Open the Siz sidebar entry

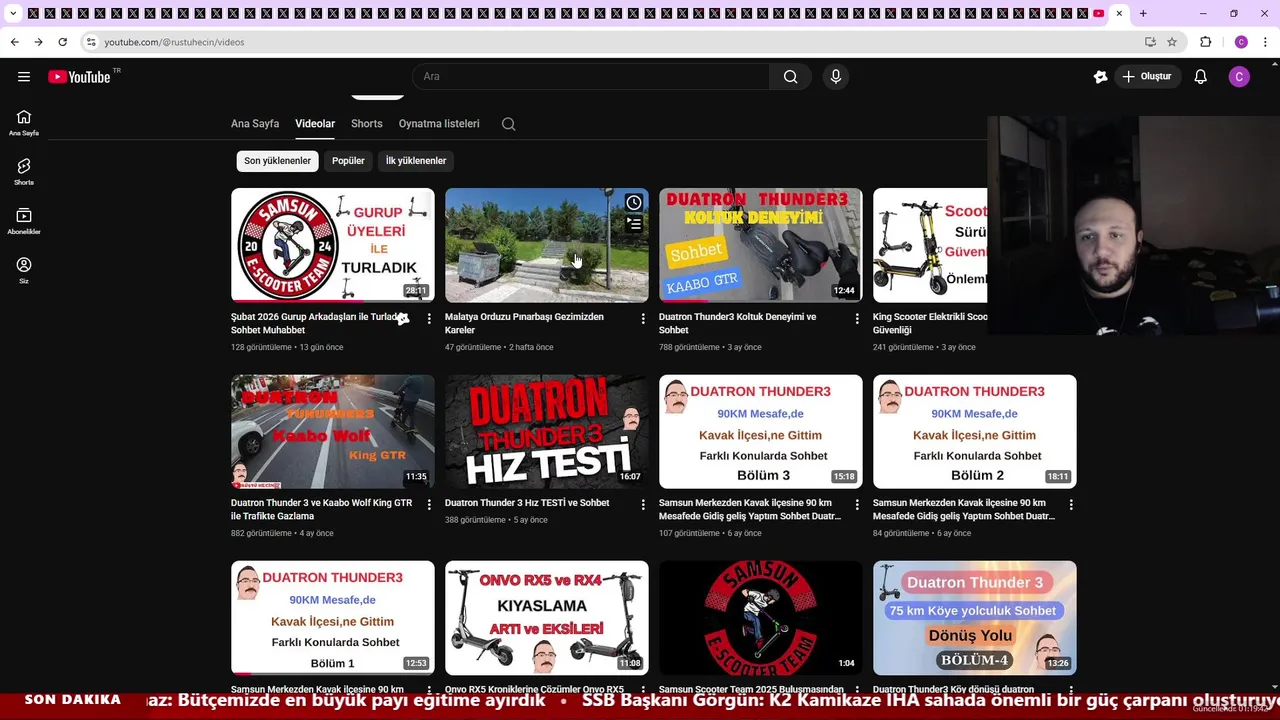[24, 271]
